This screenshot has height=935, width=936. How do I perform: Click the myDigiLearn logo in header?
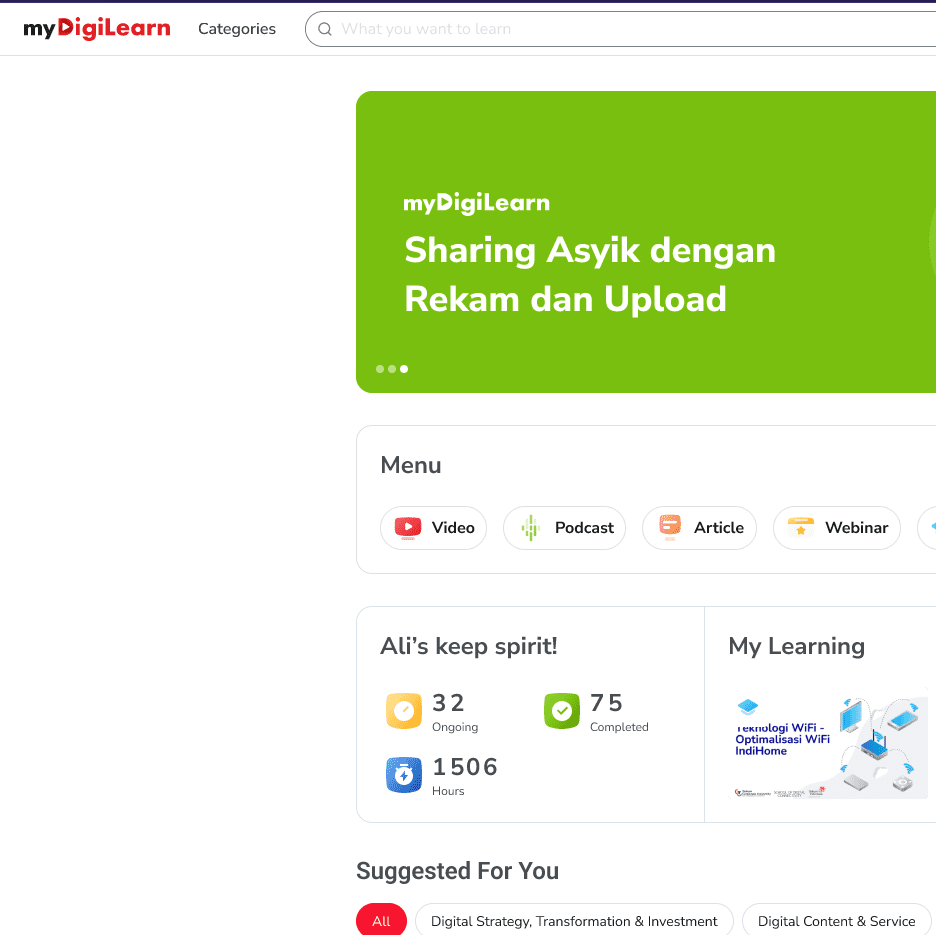click(x=97, y=29)
